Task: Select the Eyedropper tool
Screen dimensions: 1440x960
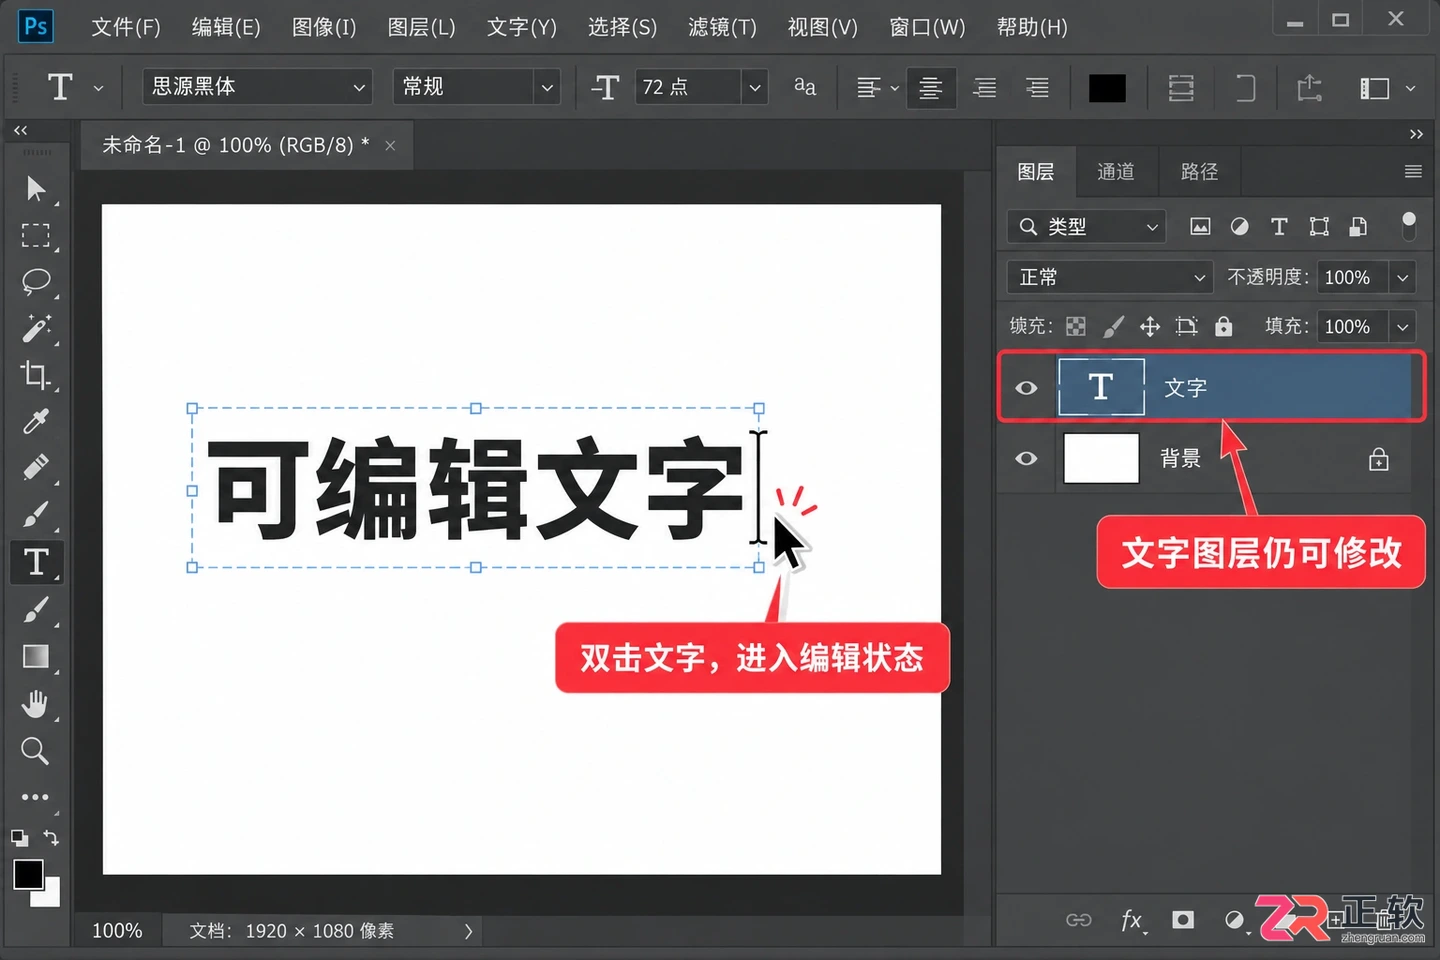Action: coord(36,421)
